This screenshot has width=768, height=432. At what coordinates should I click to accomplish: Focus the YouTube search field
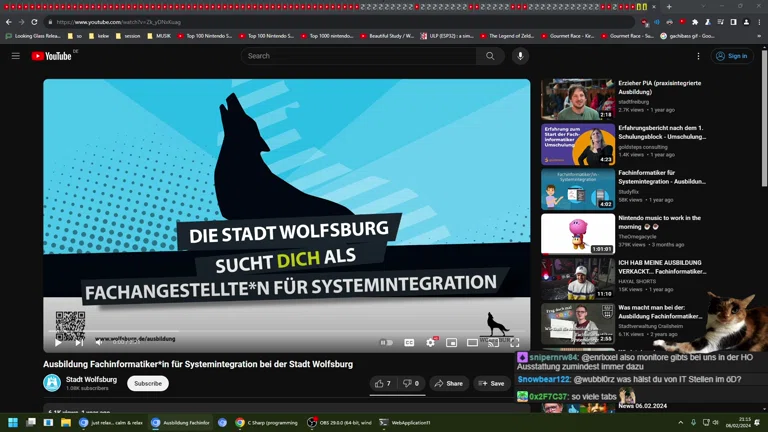pyautogui.click(x=359, y=56)
